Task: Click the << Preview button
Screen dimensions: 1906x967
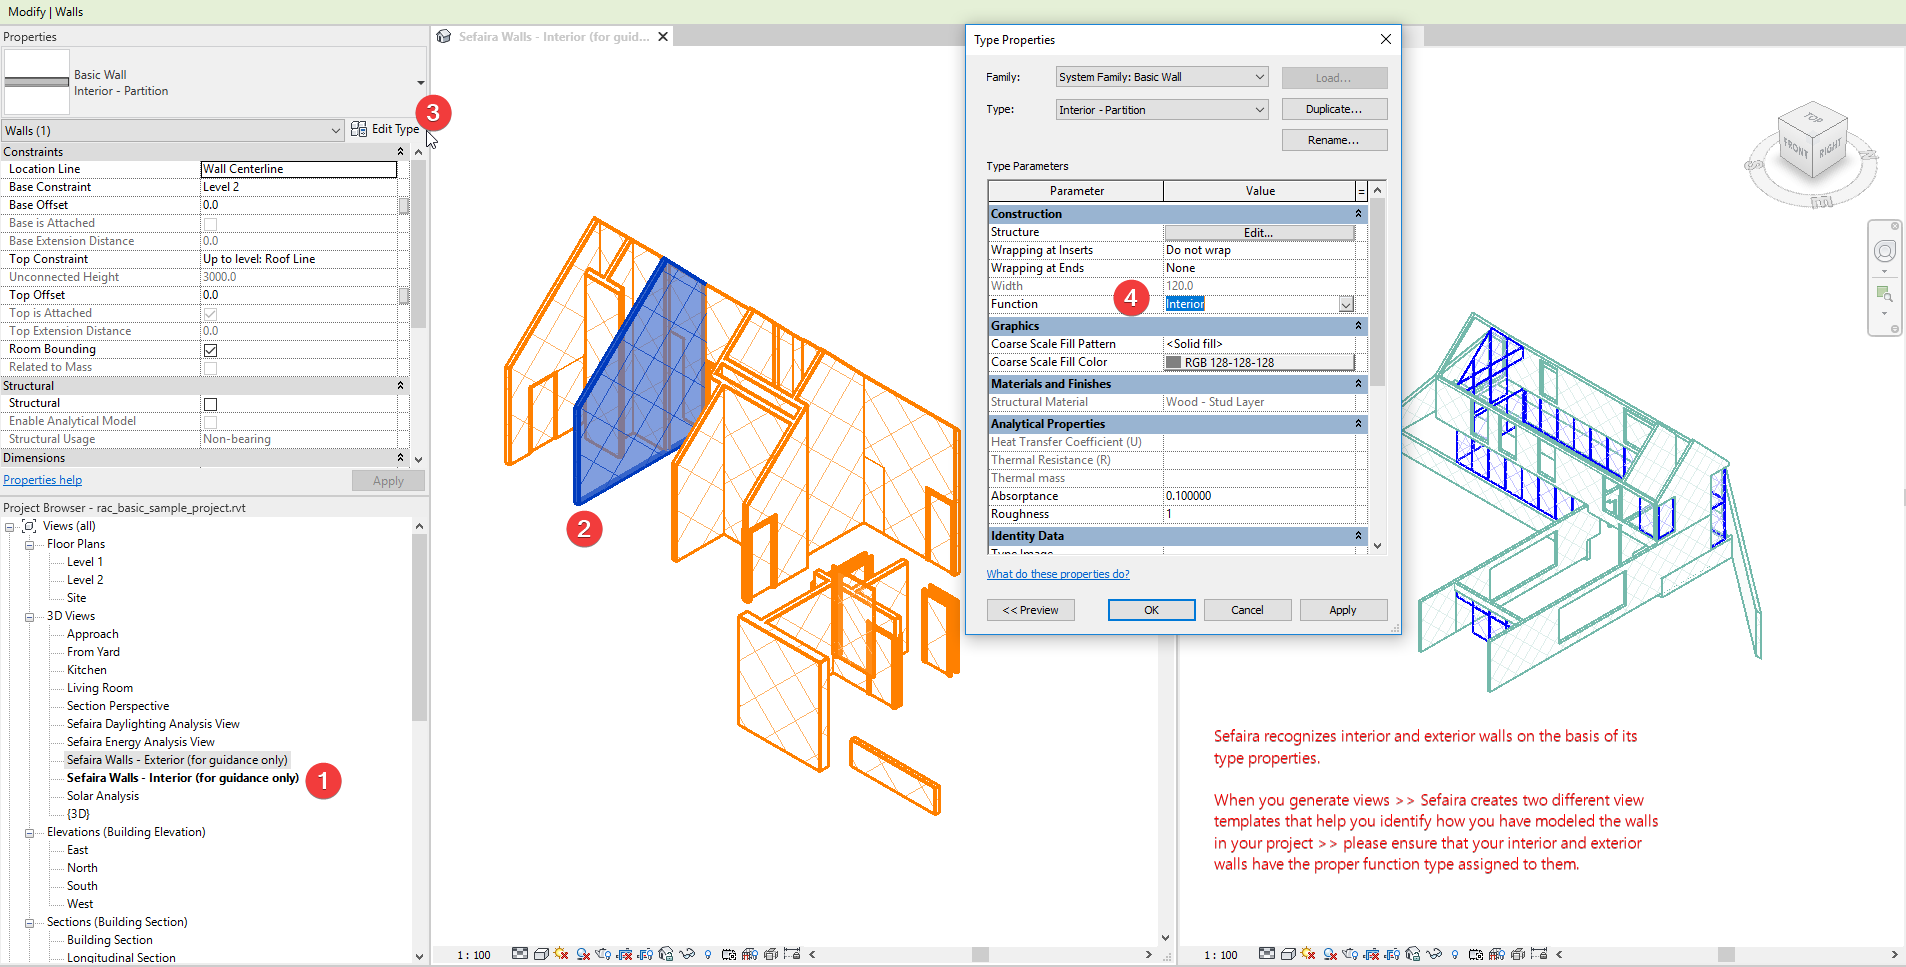Action: [1030, 610]
